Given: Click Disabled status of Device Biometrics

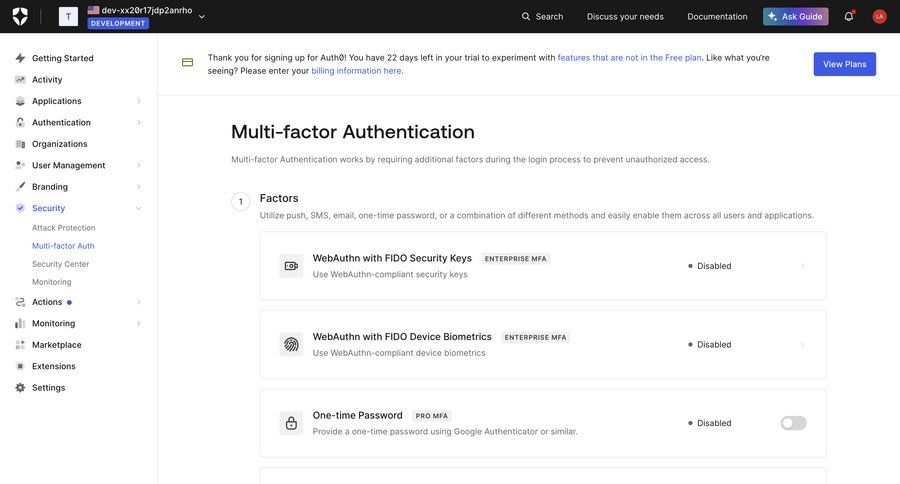Looking at the screenshot, I should pos(709,344).
